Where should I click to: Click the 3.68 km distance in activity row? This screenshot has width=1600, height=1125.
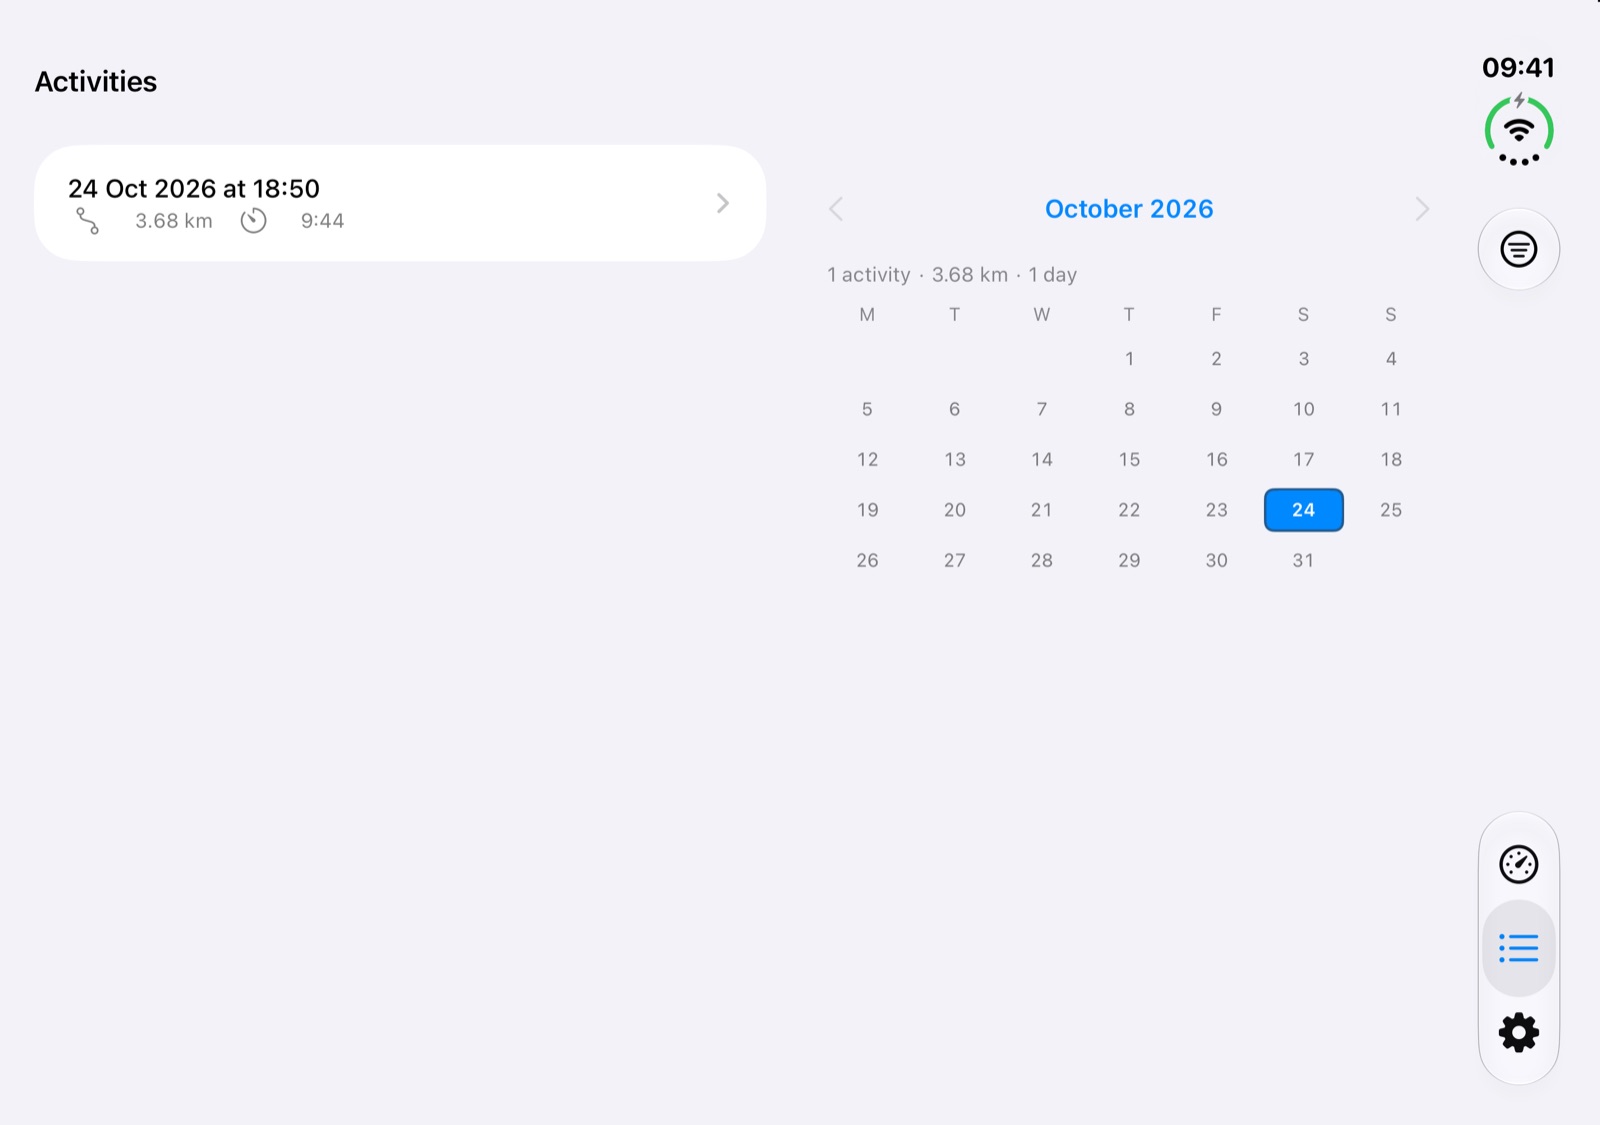click(174, 221)
